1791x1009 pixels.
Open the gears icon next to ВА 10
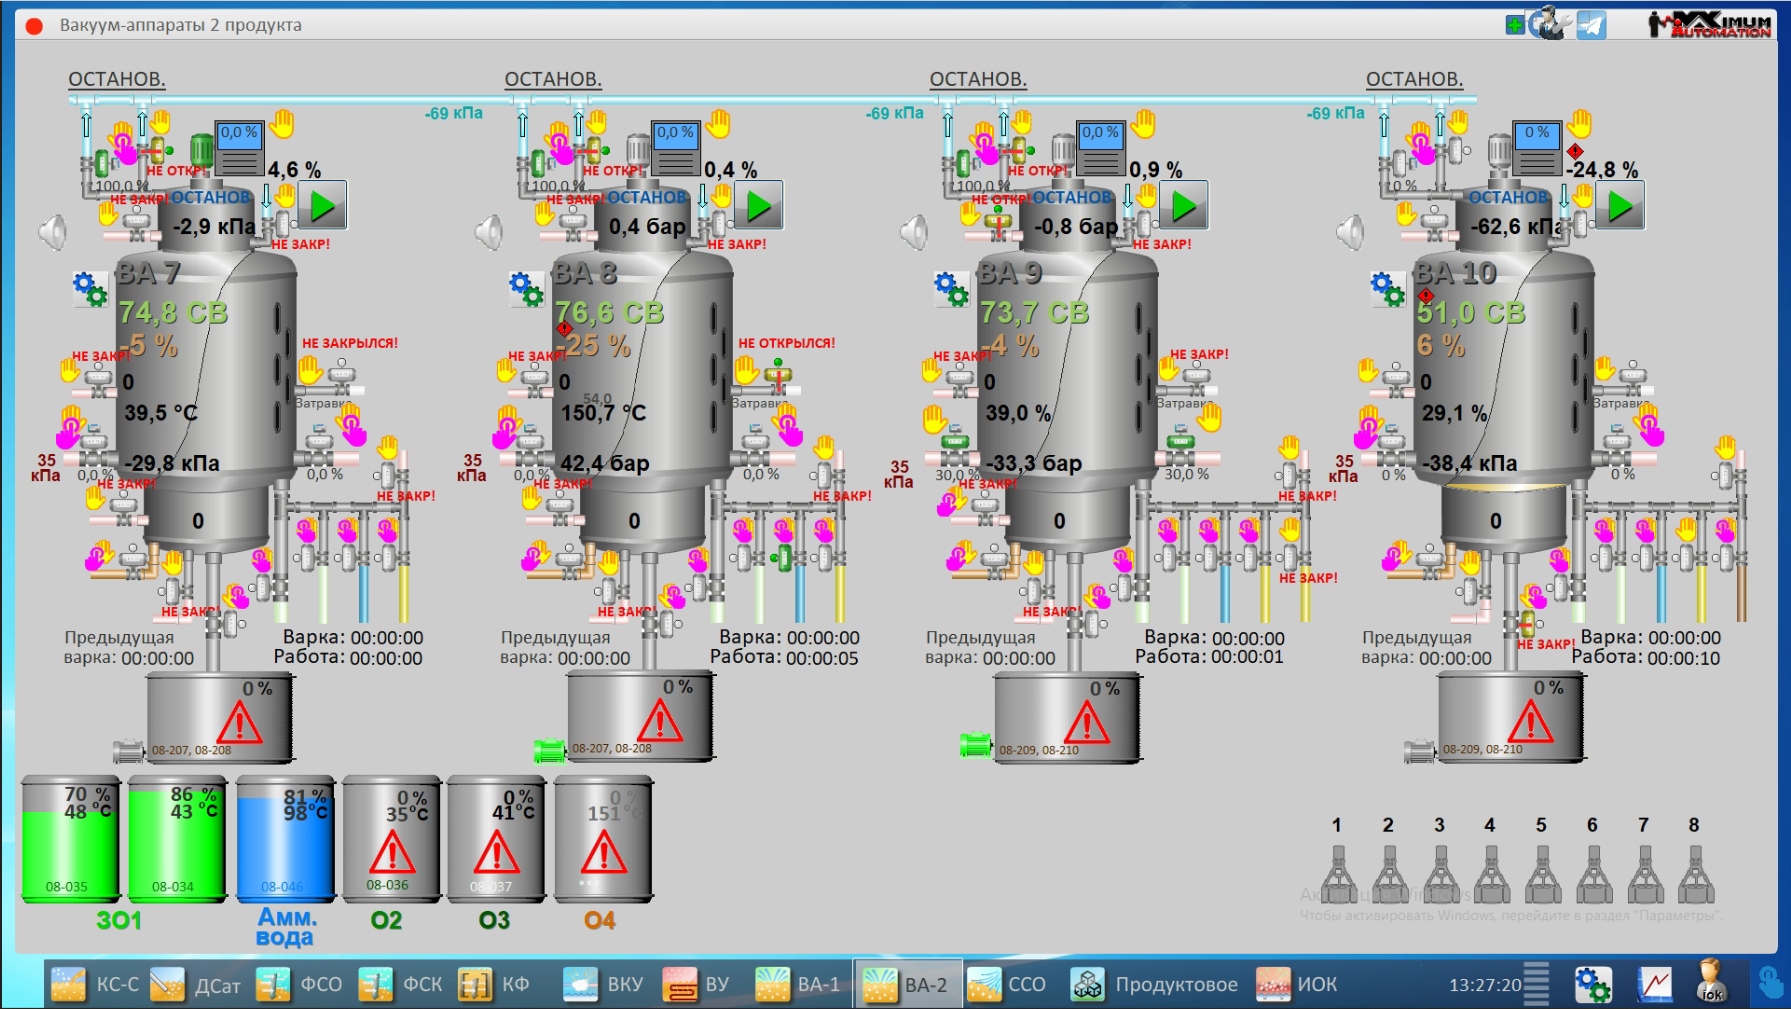(x=1388, y=289)
